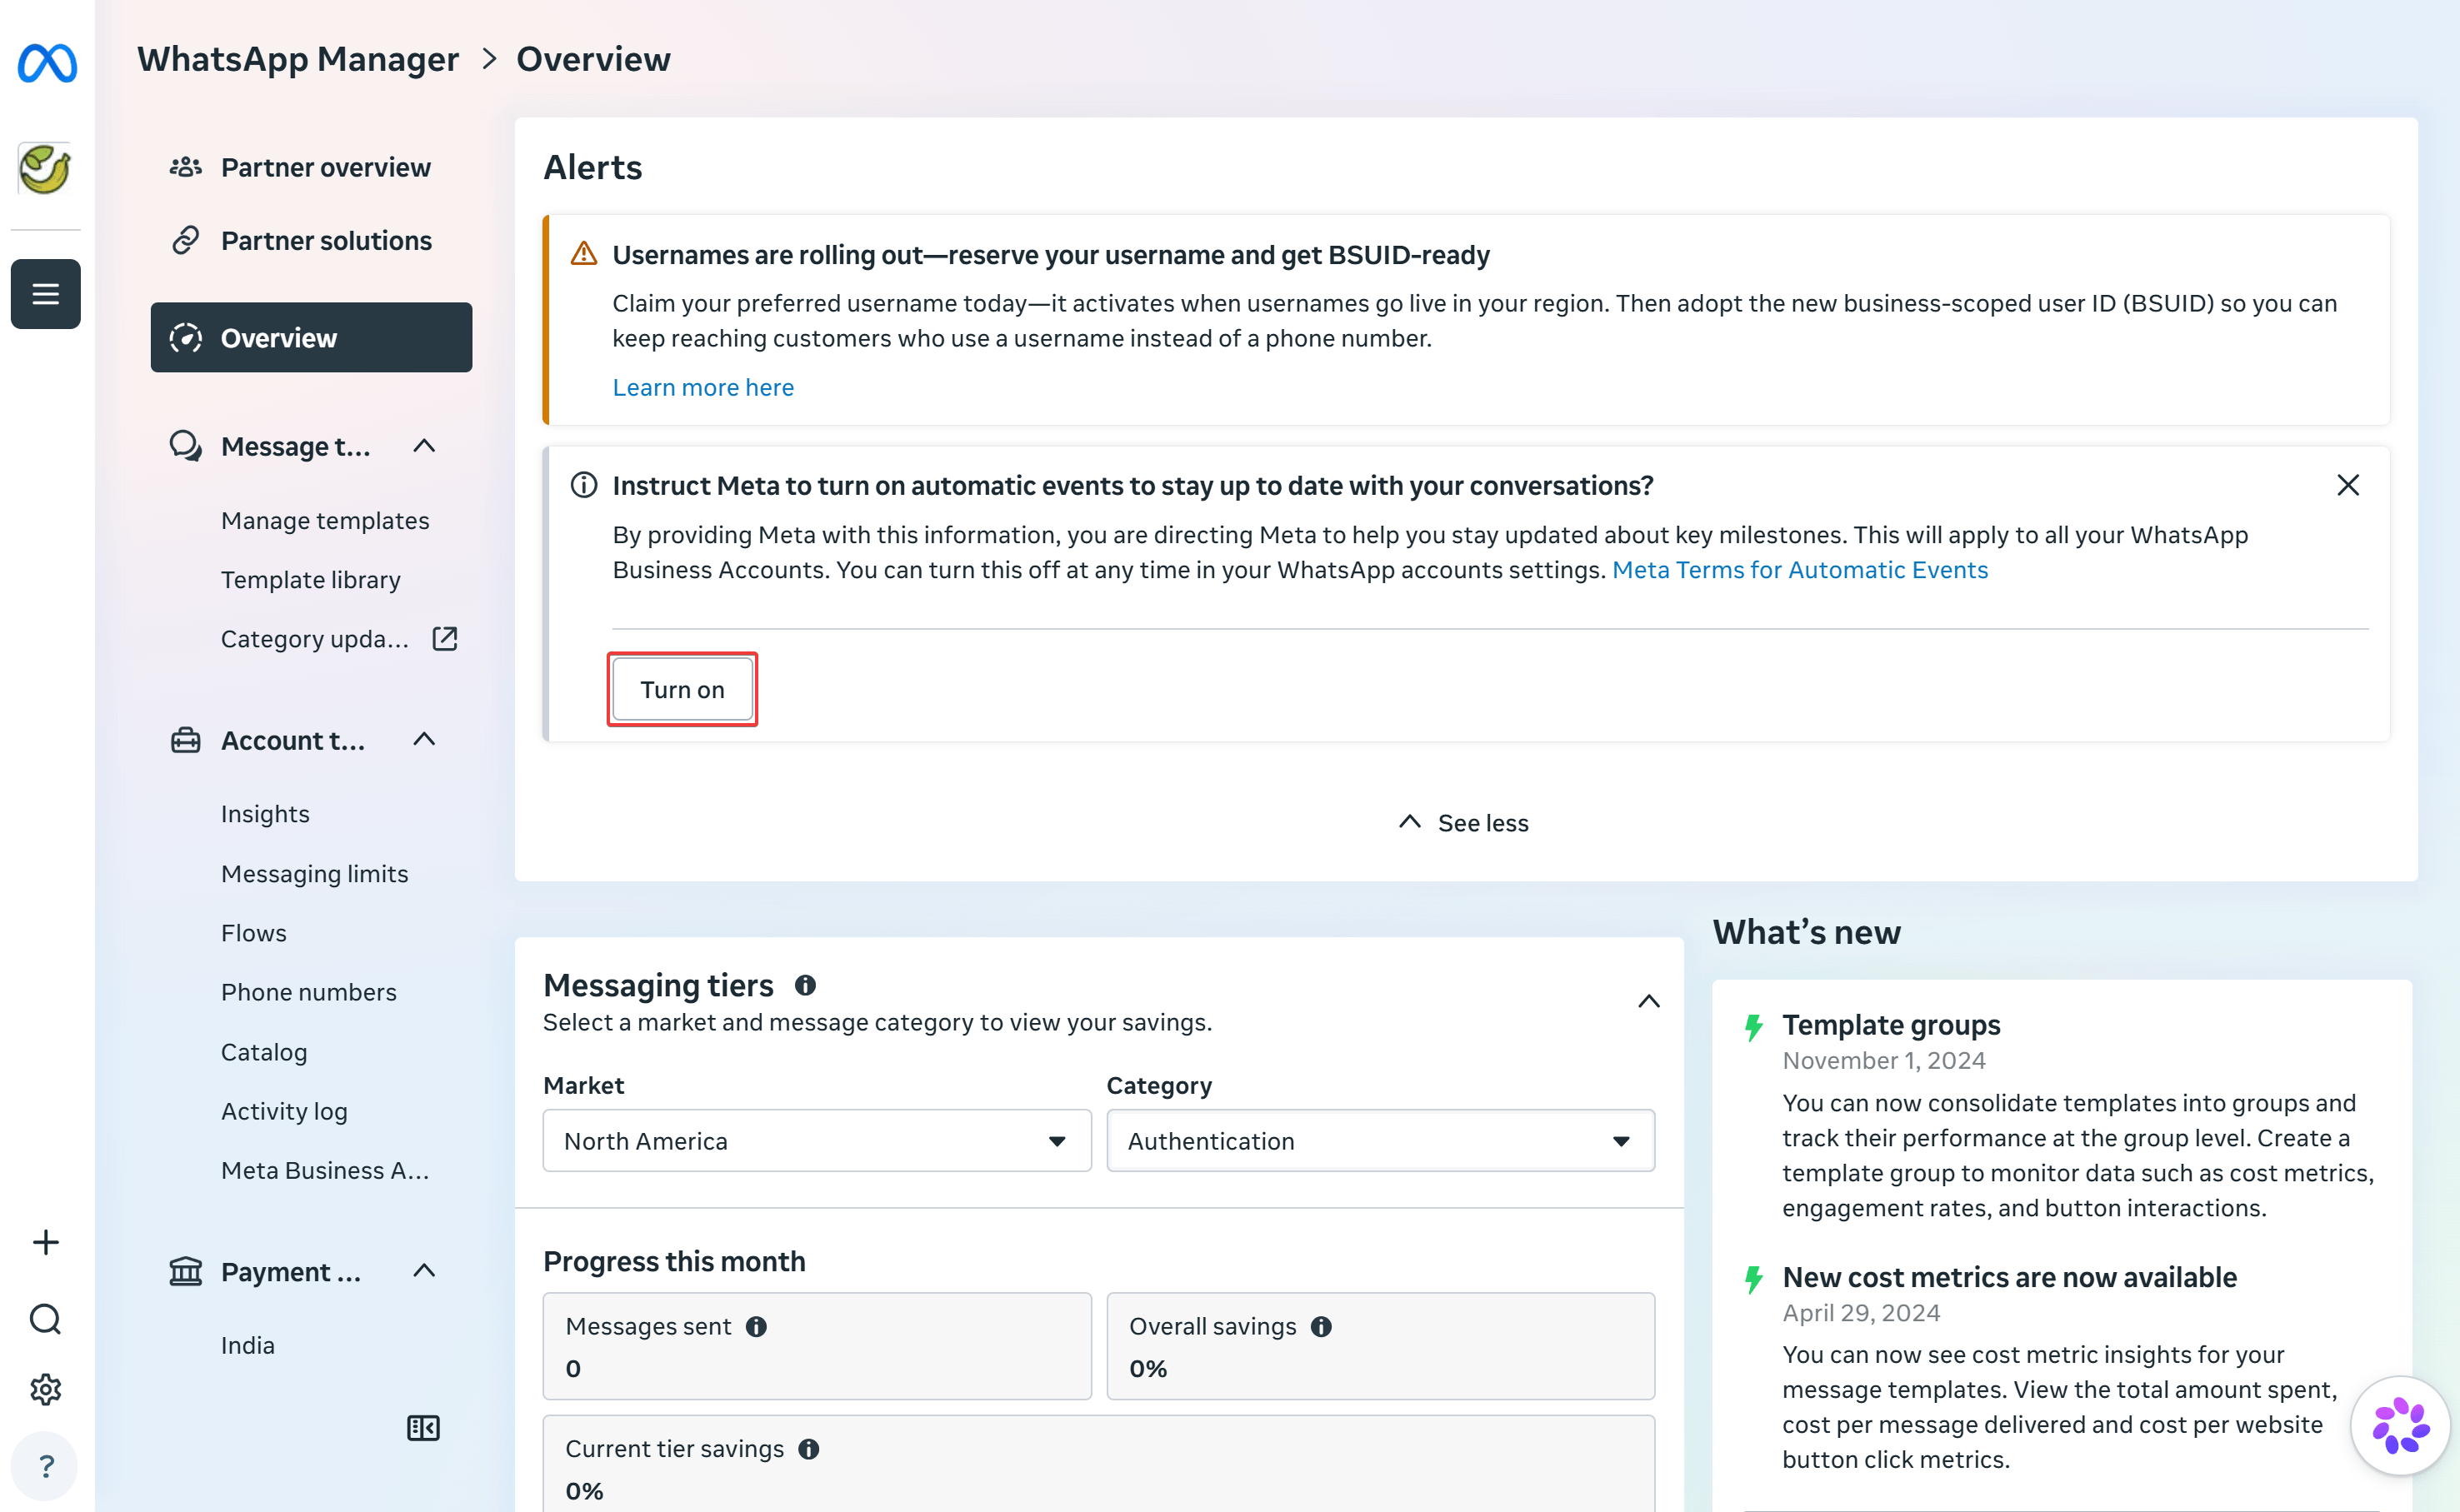The image size is (2460, 1512).
Task: Click the info circle alert icon
Action: 584,485
